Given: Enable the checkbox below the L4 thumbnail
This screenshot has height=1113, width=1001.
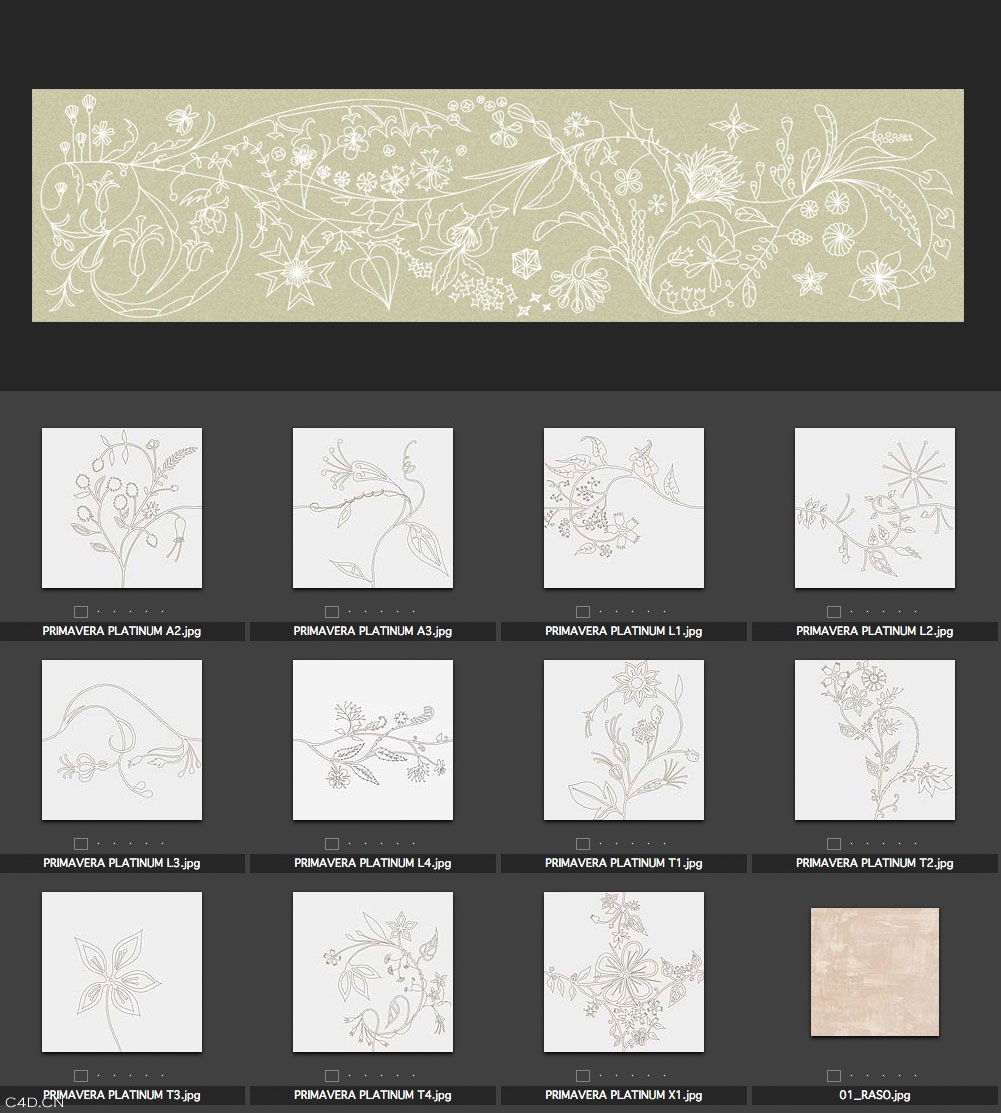Looking at the screenshot, I should [x=332, y=844].
